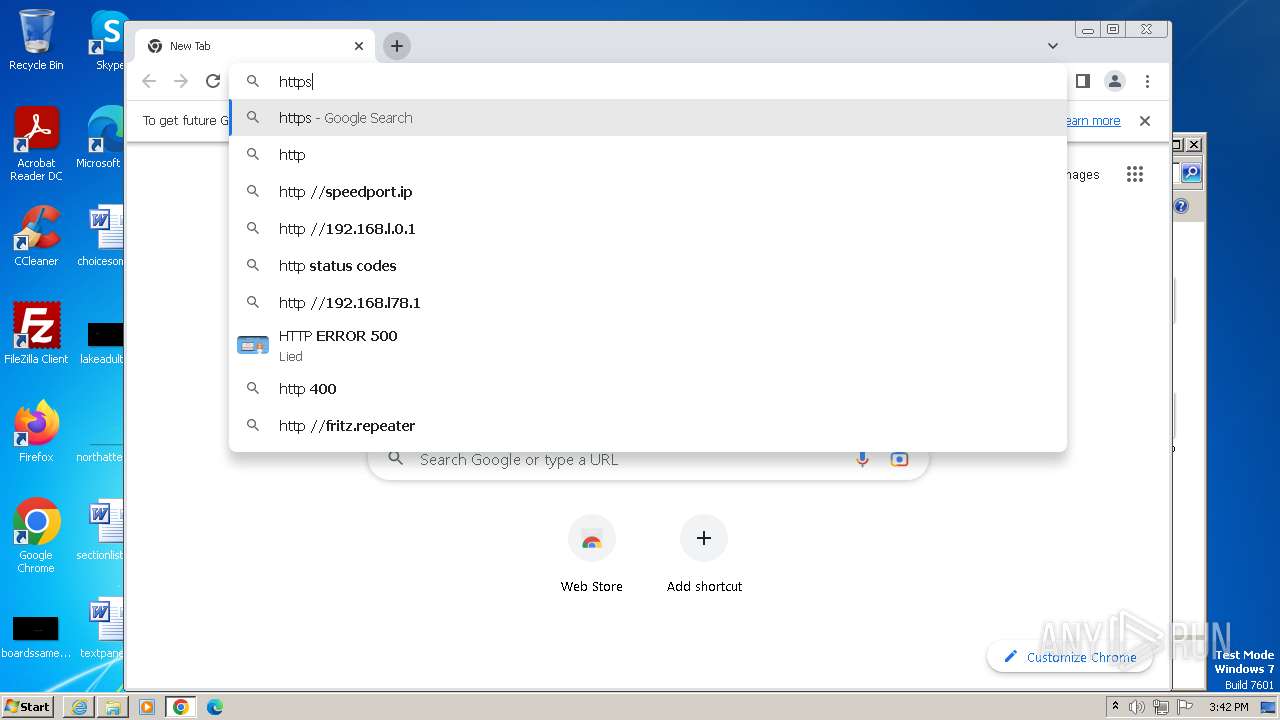Image resolution: width=1280 pixels, height=720 pixels.
Task: Pick the 'http //fritz.repeater' suggestion
Action: [x=648, y=426]
